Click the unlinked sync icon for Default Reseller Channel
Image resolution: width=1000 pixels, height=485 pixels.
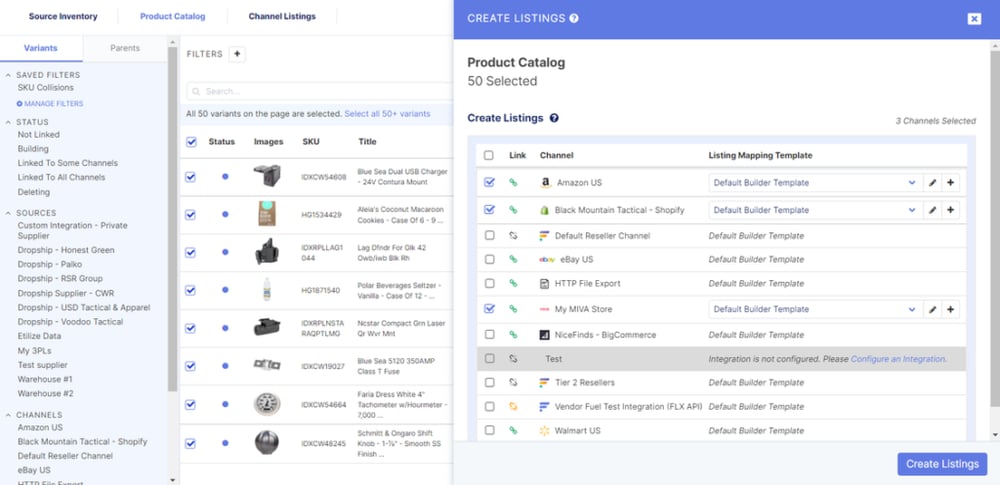pyautogui.click(x=514, y=236)
